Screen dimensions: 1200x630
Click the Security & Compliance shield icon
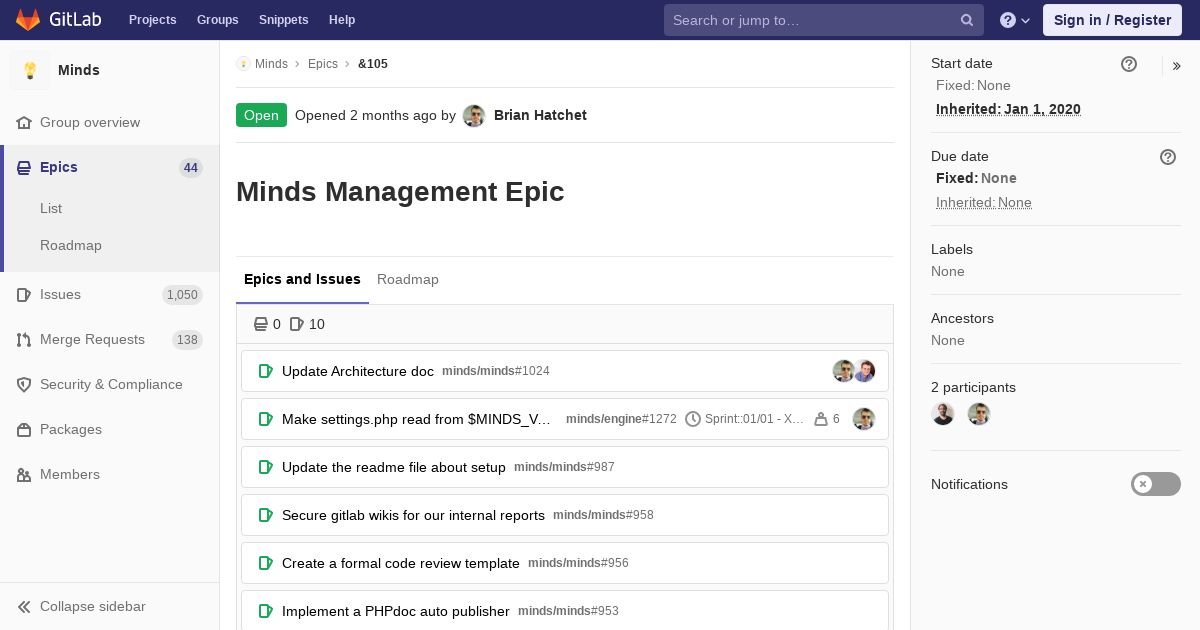coord(24,385)
